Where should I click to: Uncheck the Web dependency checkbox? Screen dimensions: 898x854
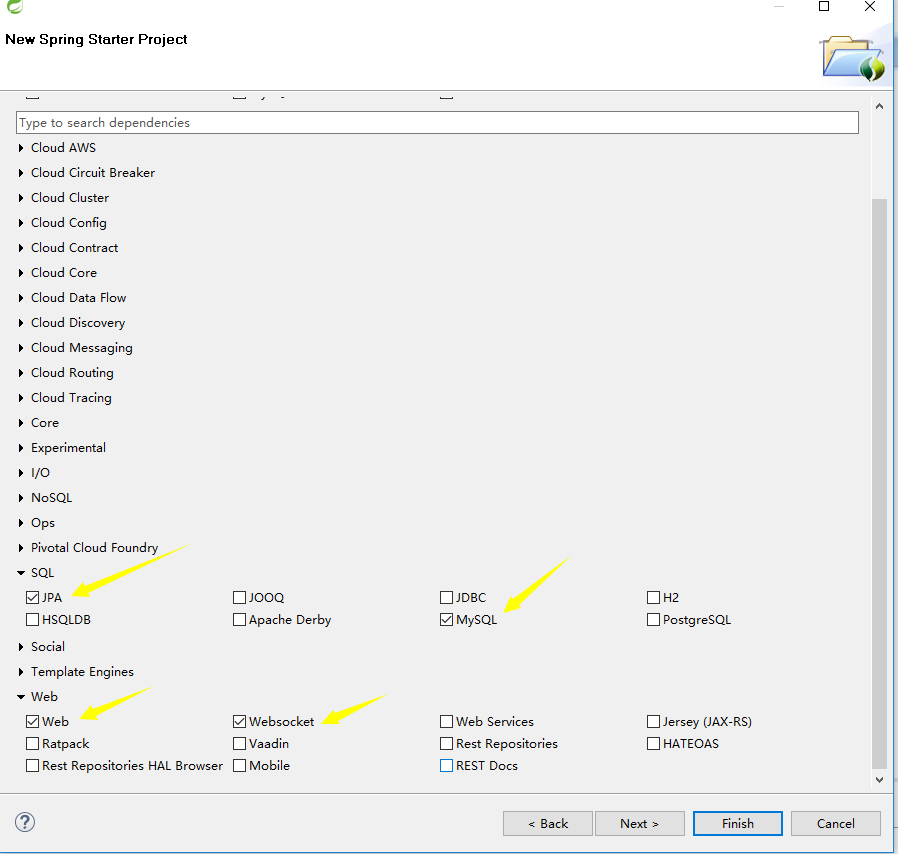(32, 721)
